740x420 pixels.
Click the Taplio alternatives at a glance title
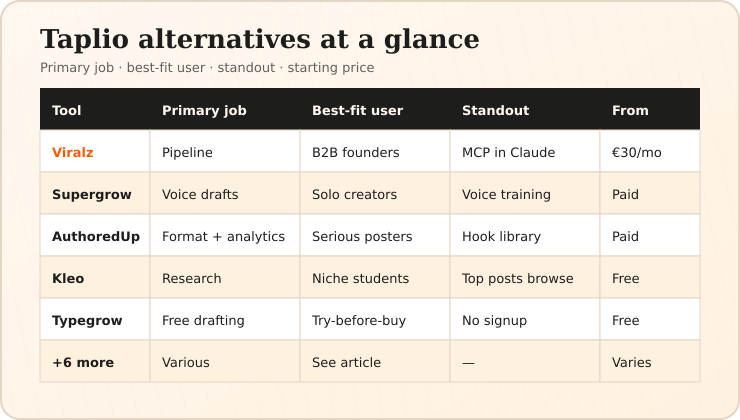(260, 39)
